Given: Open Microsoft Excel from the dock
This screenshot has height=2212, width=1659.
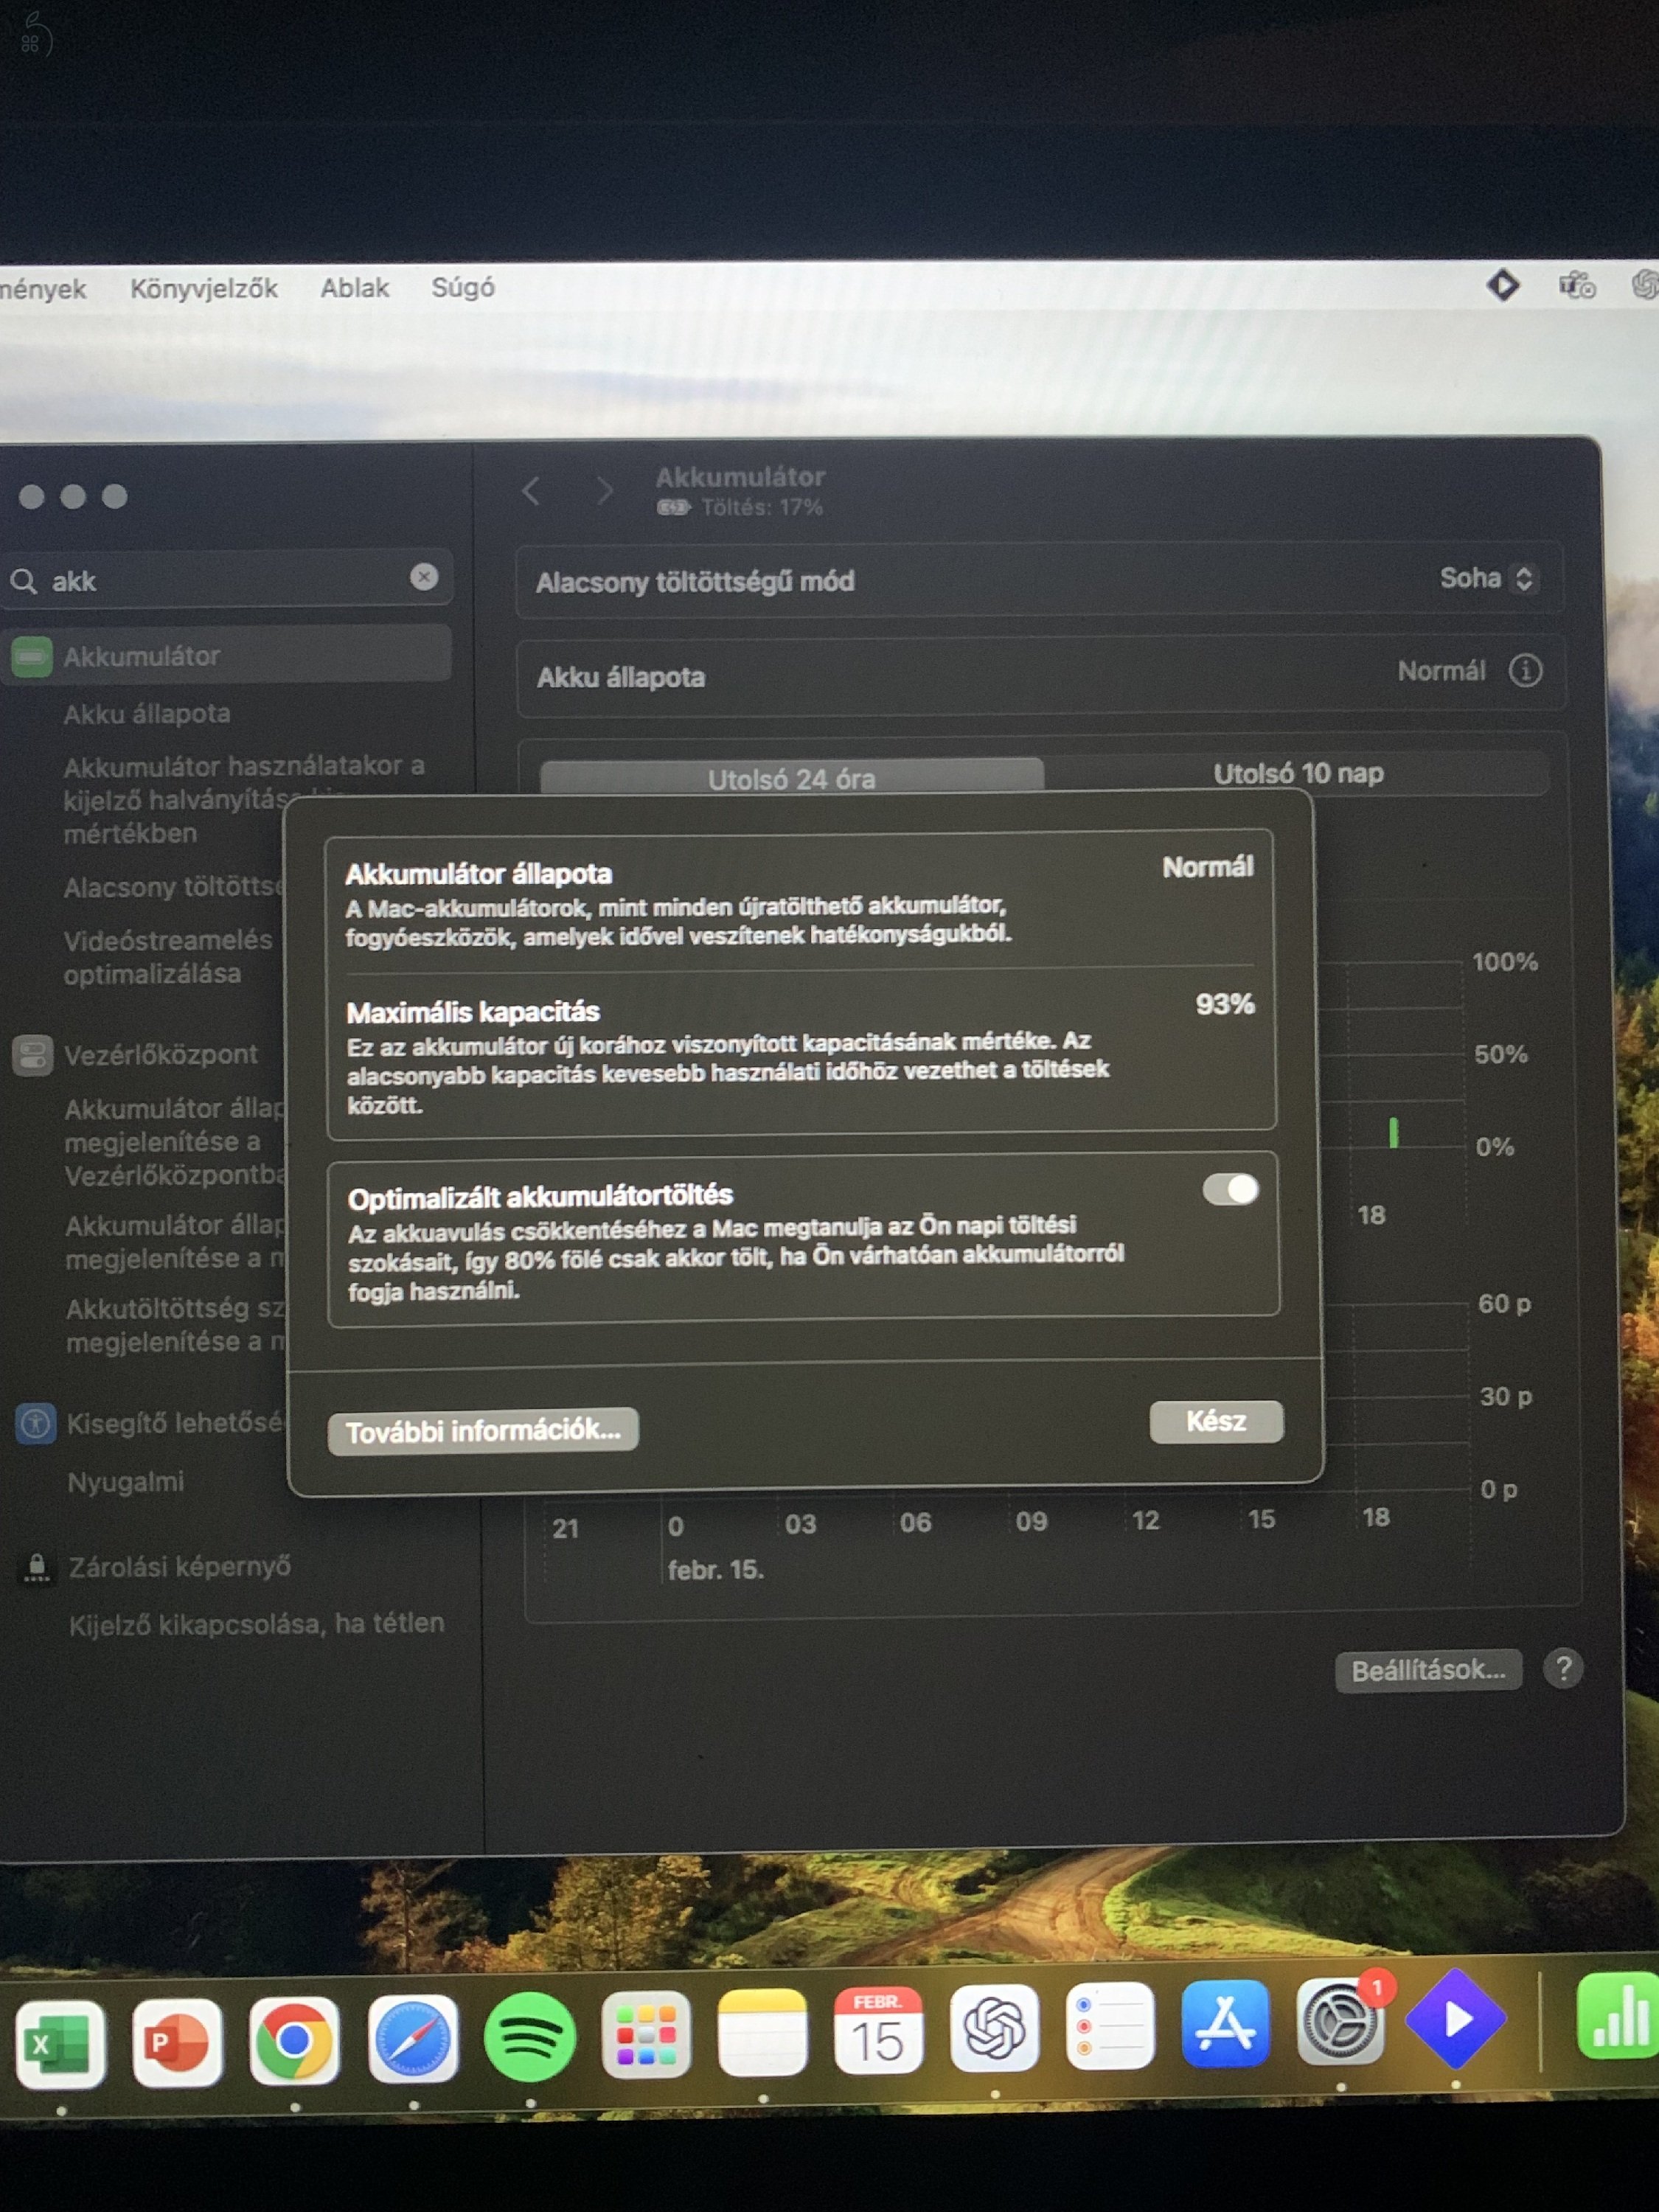Looking at the screenshot, I should coord(60,2043).
